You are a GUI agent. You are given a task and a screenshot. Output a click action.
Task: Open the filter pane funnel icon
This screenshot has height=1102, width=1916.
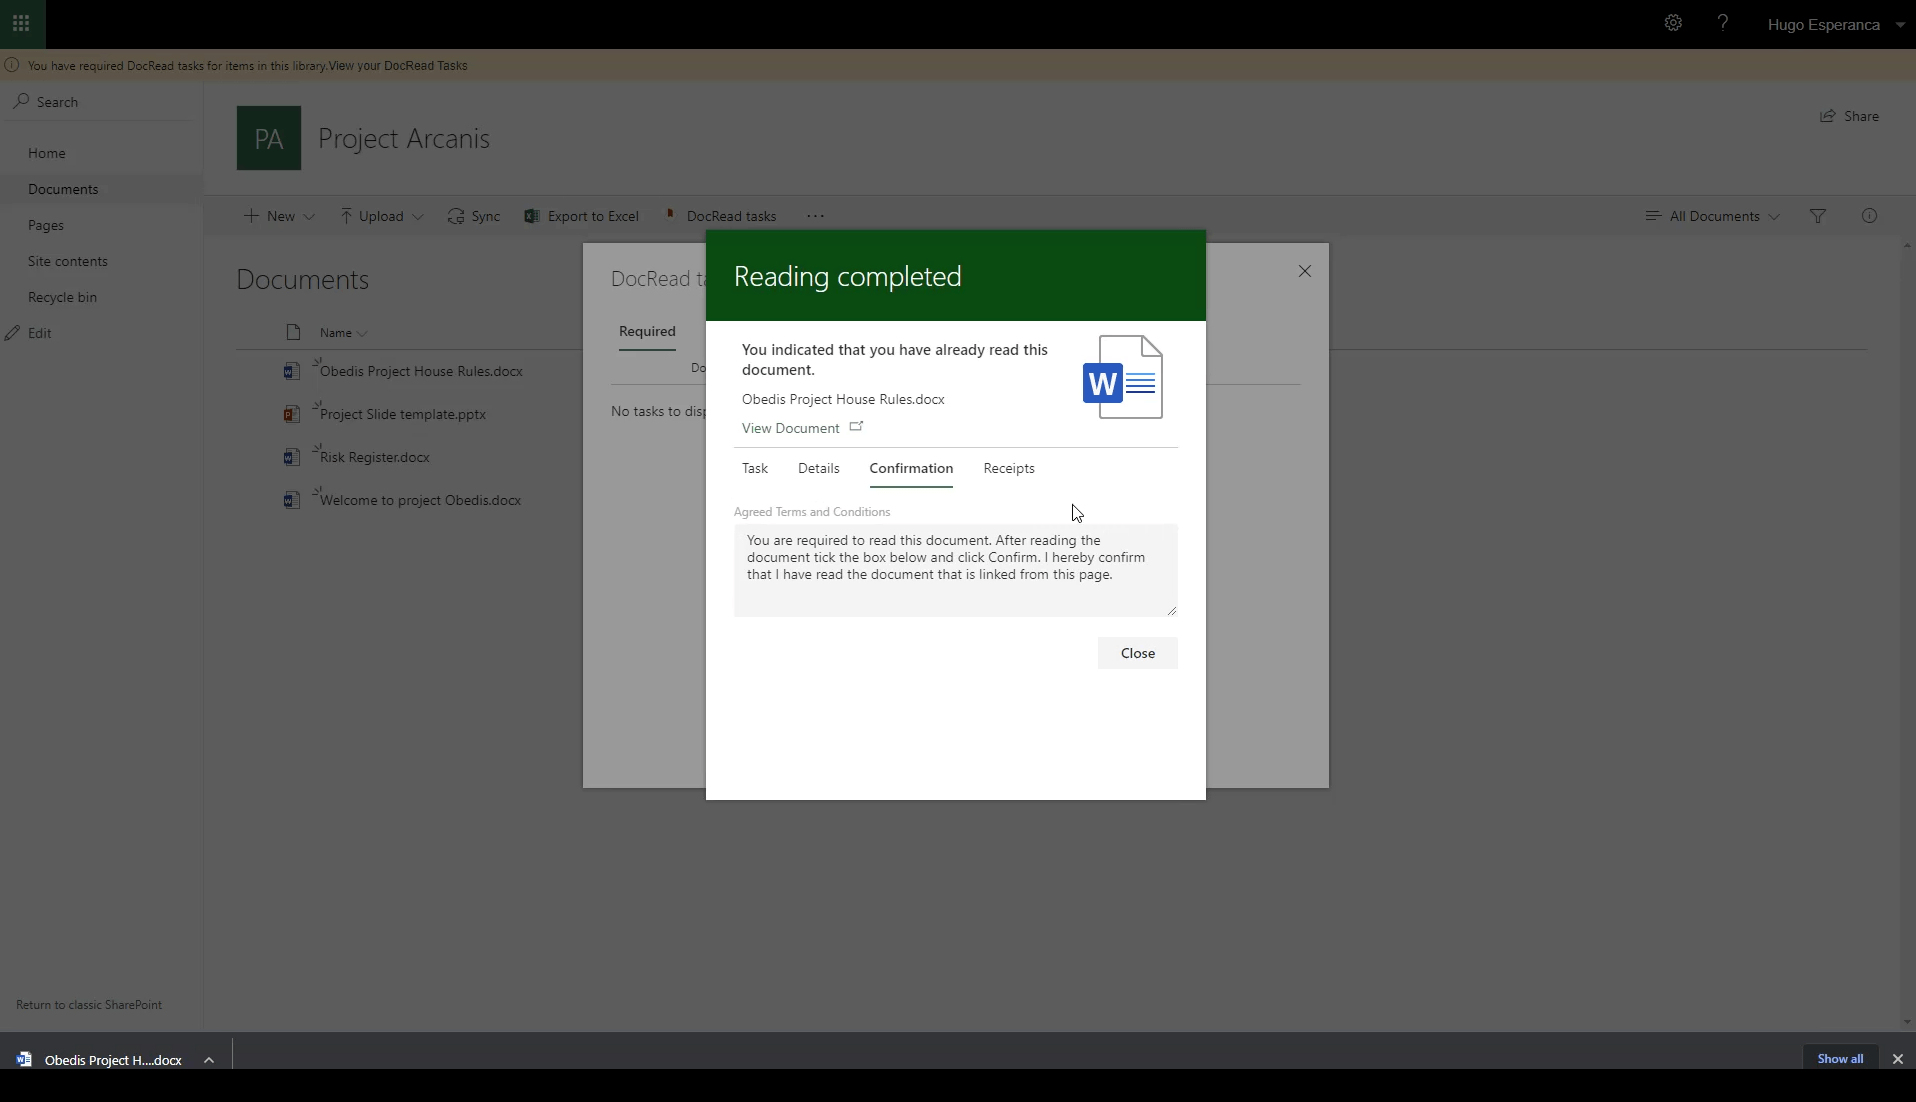pyautogui.click(x=1818, y=216)
